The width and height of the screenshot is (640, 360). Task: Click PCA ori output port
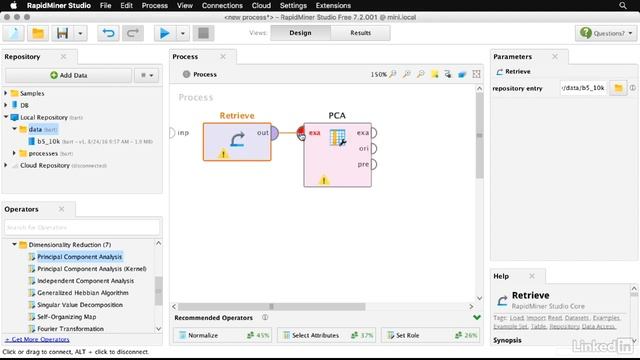point(373,148)
